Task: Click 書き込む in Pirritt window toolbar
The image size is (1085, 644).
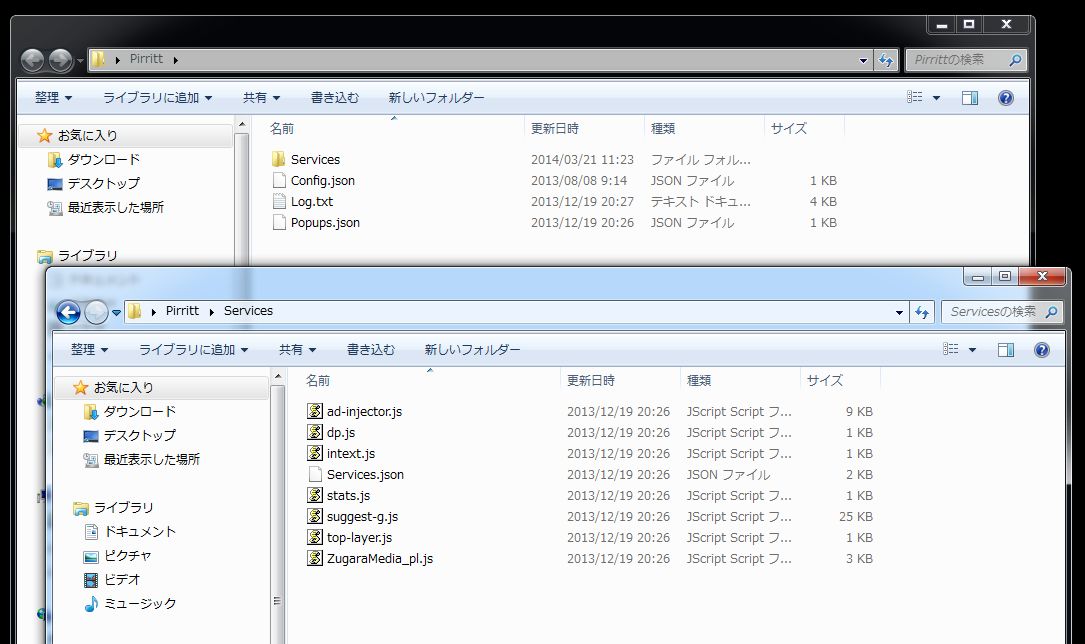Action: coord(335,98)
